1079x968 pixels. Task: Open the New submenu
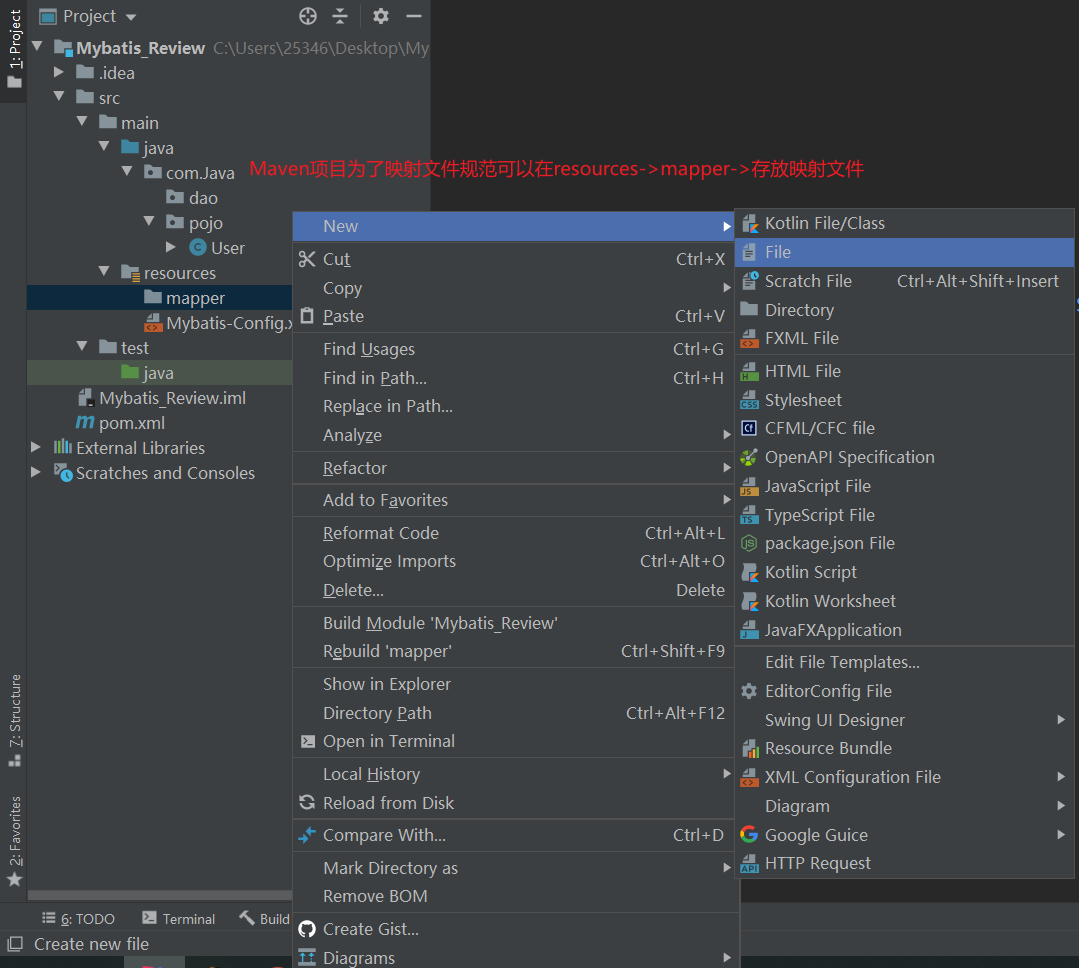pyautogui.click(x=513, y=226)
